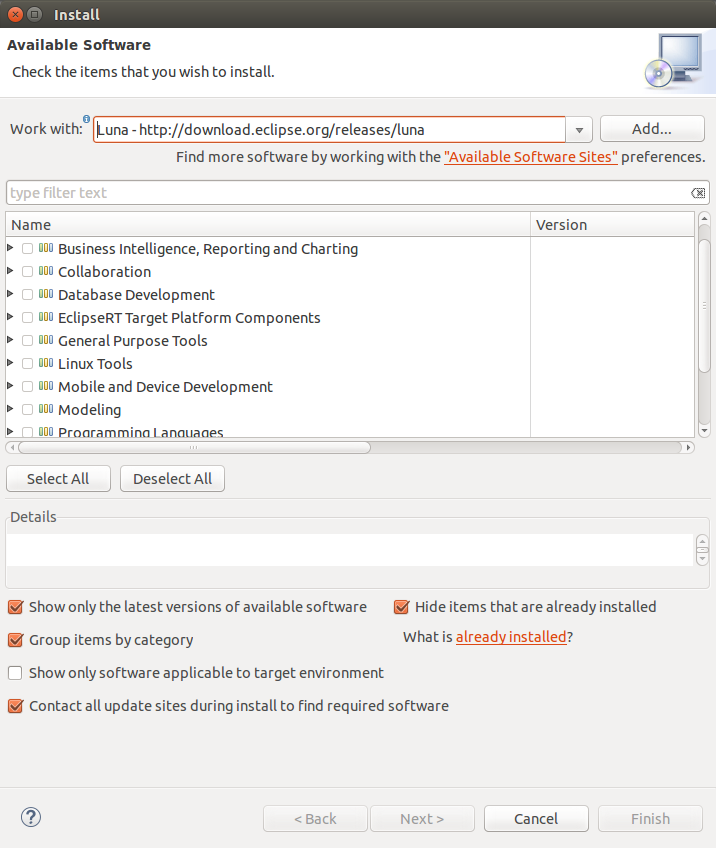716x848 pixels.
Task: Check the Modeling checkbox
Action: (x=27, y=409)
